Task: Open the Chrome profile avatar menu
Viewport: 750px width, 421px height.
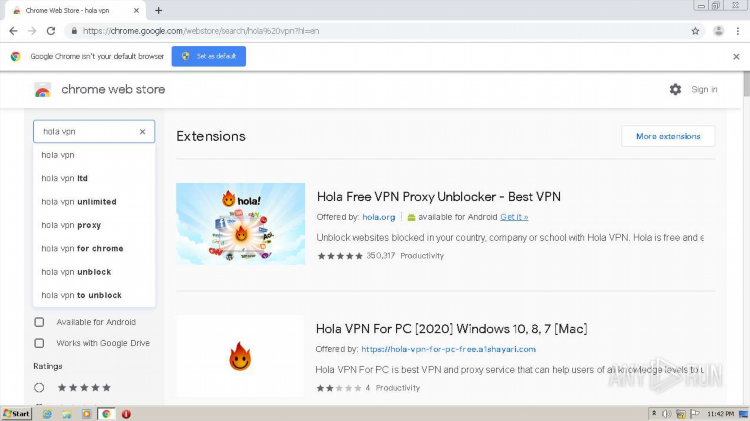Action: pyautogui.click(x=718, y=31)
